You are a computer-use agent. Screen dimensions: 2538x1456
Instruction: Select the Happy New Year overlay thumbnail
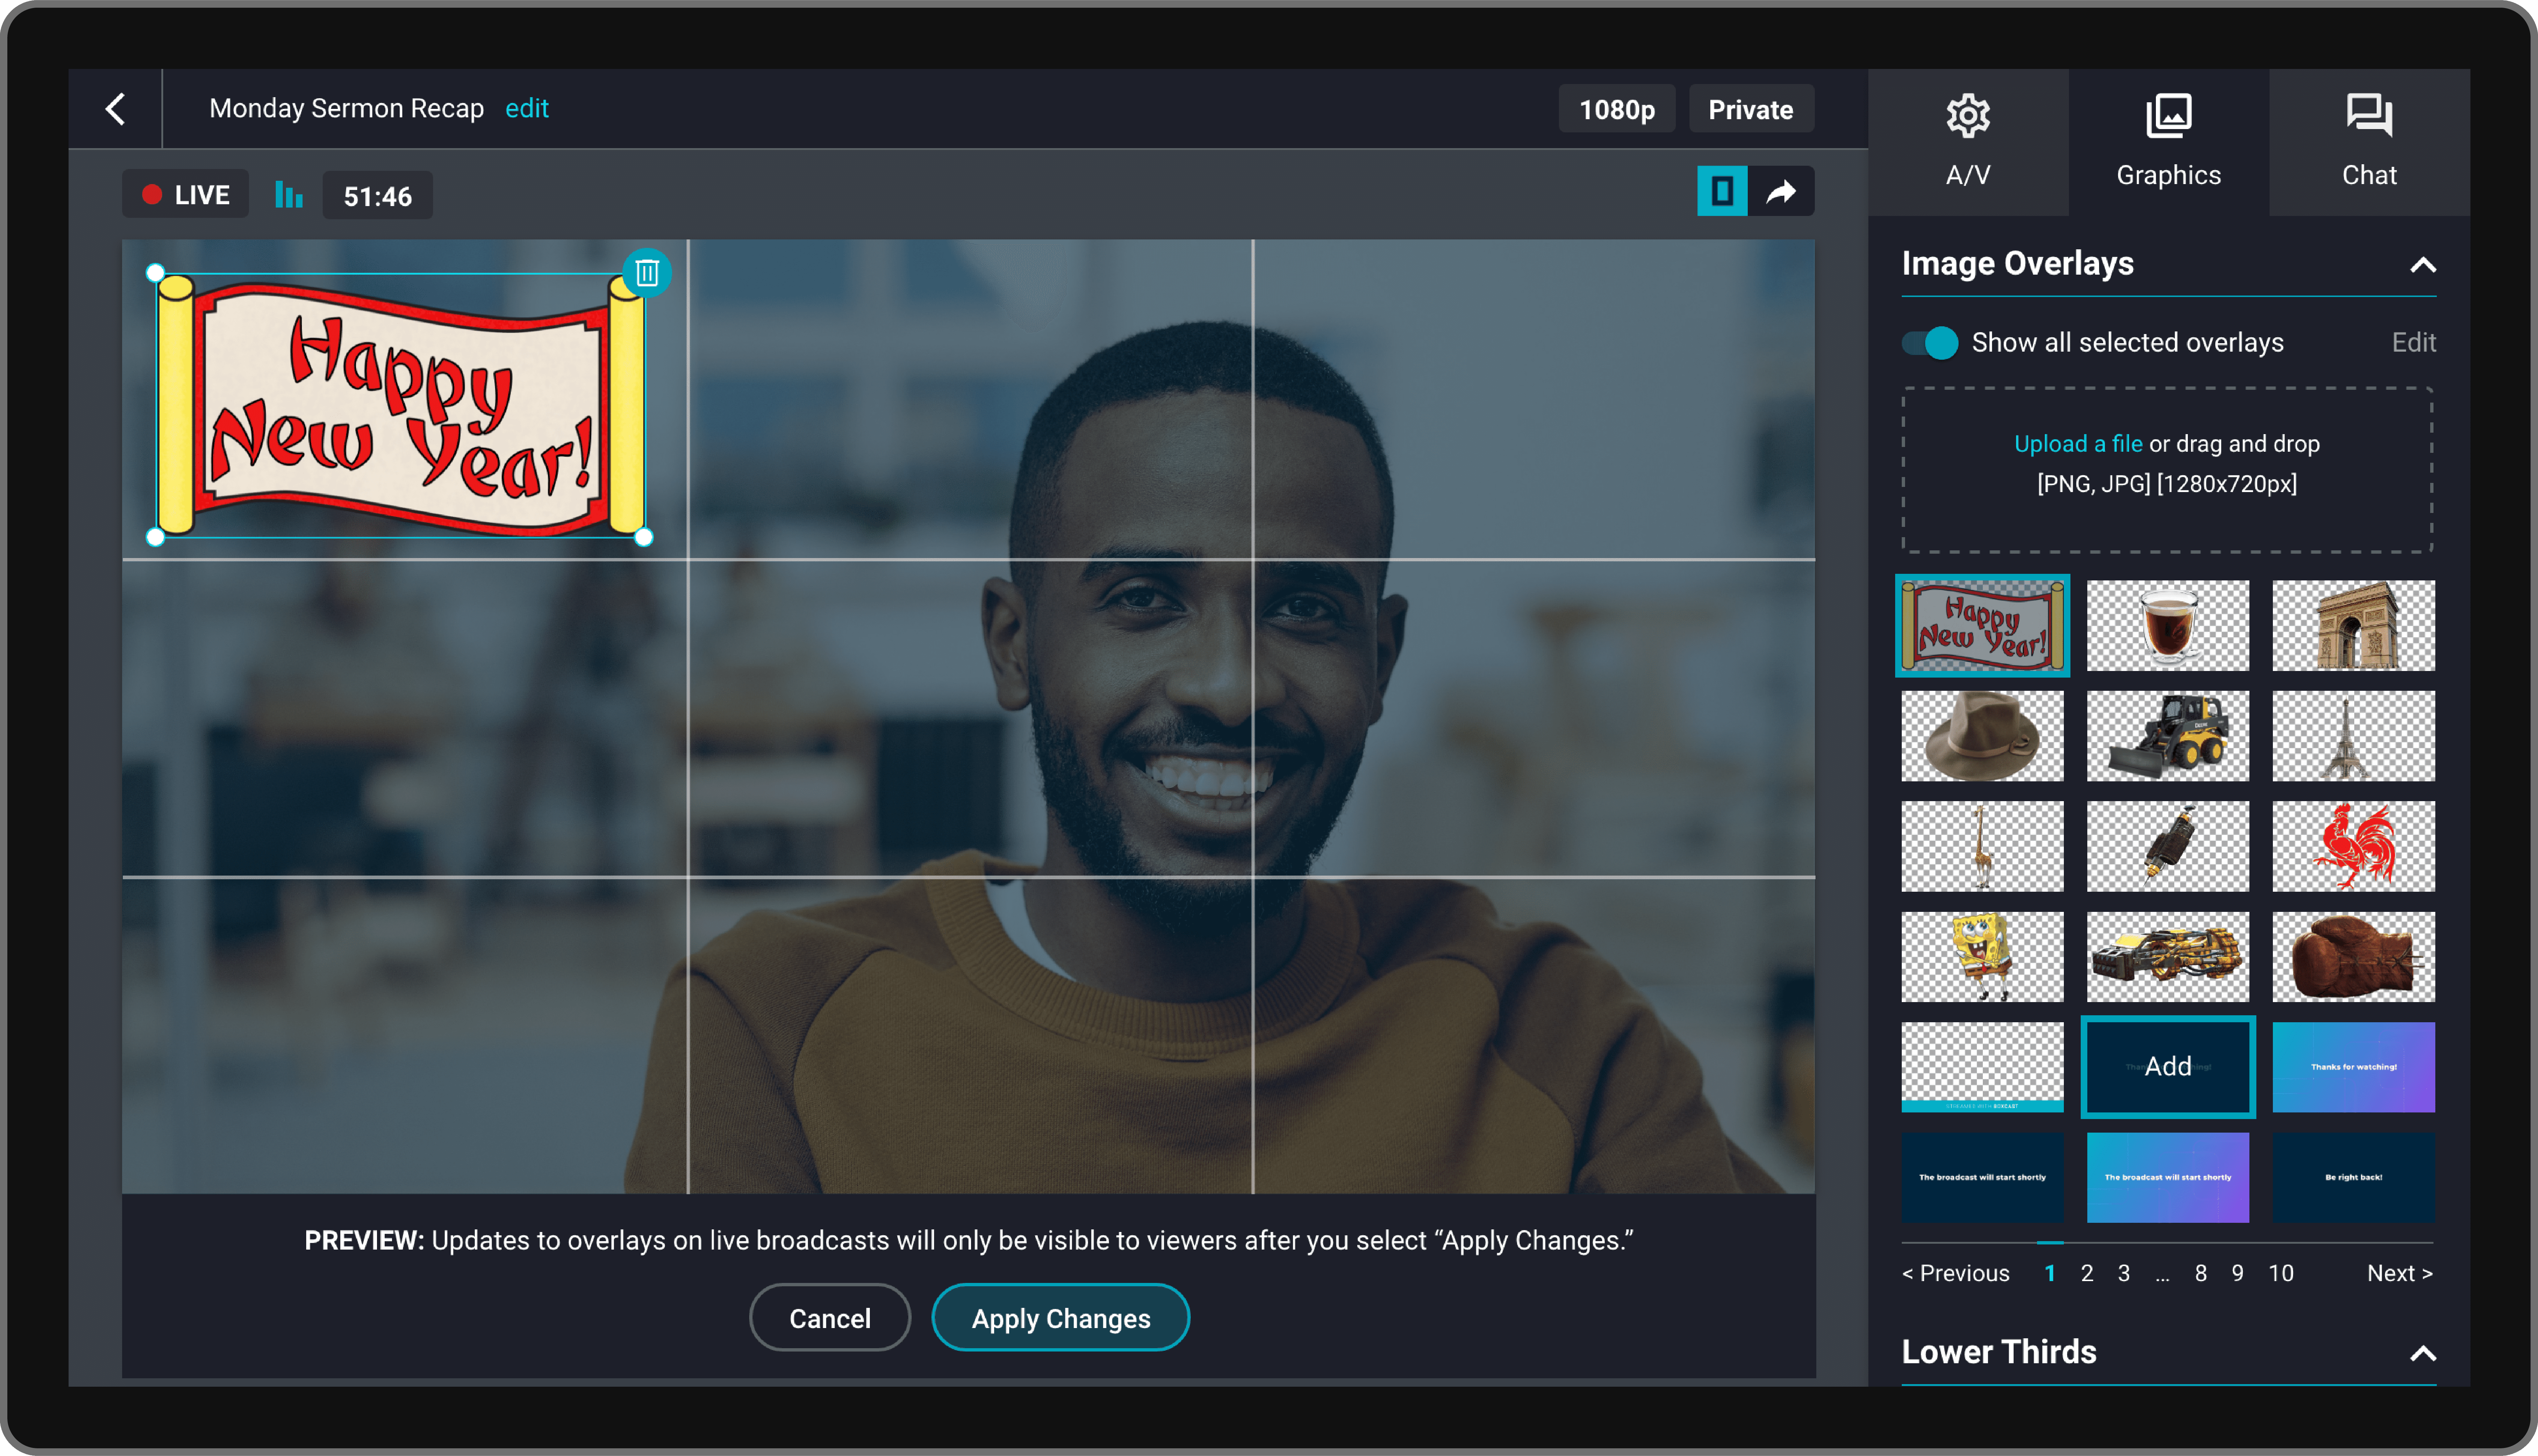(x=1982, y=626)
